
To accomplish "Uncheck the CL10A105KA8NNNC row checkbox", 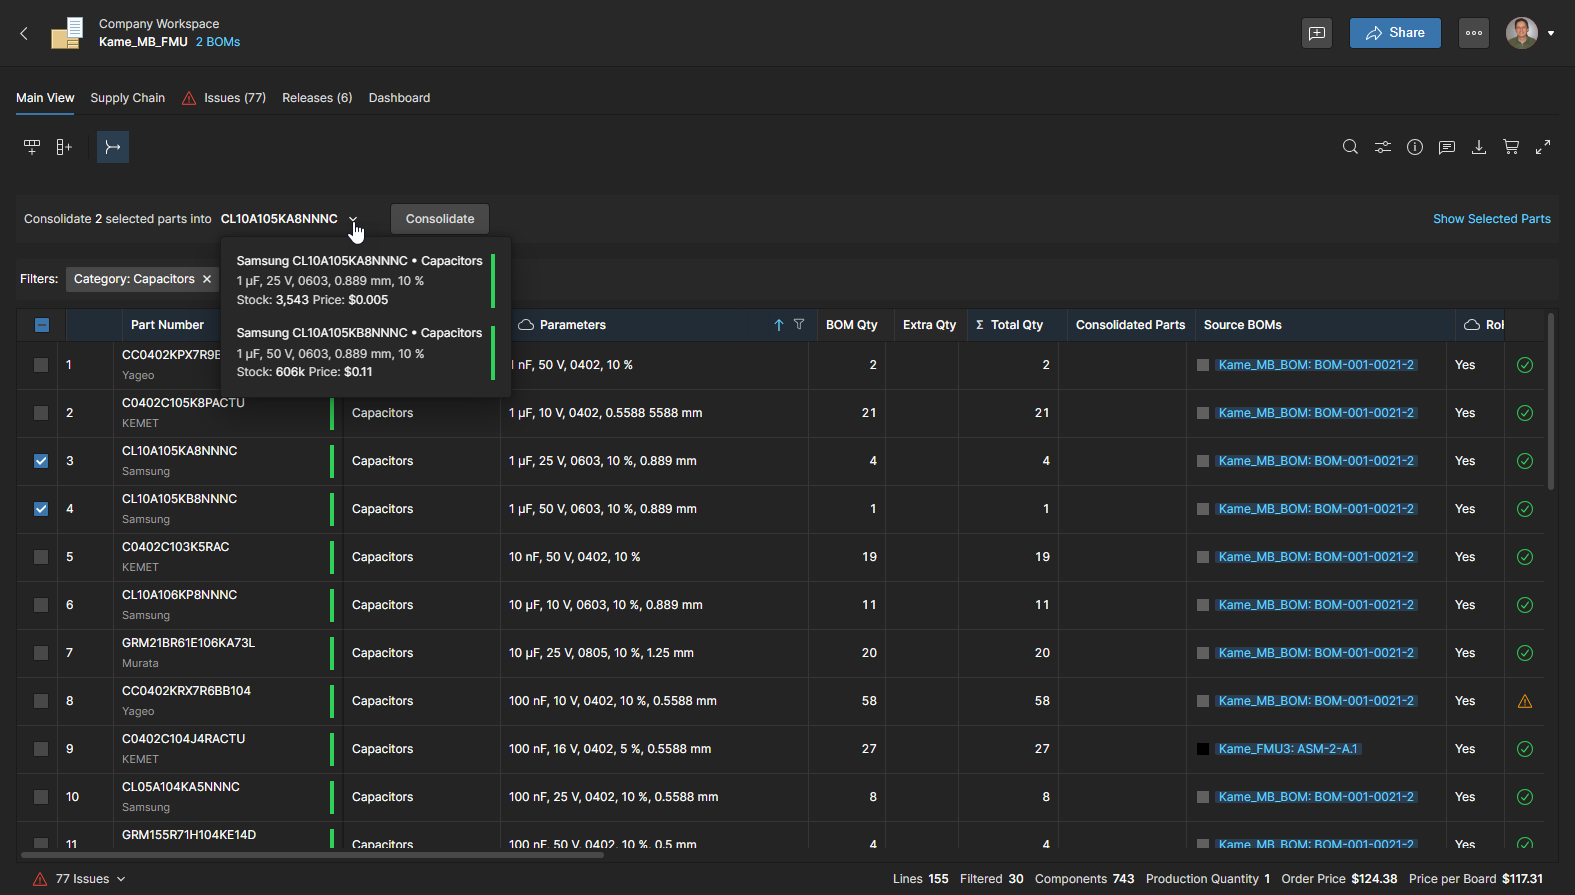I will (41, 461).
